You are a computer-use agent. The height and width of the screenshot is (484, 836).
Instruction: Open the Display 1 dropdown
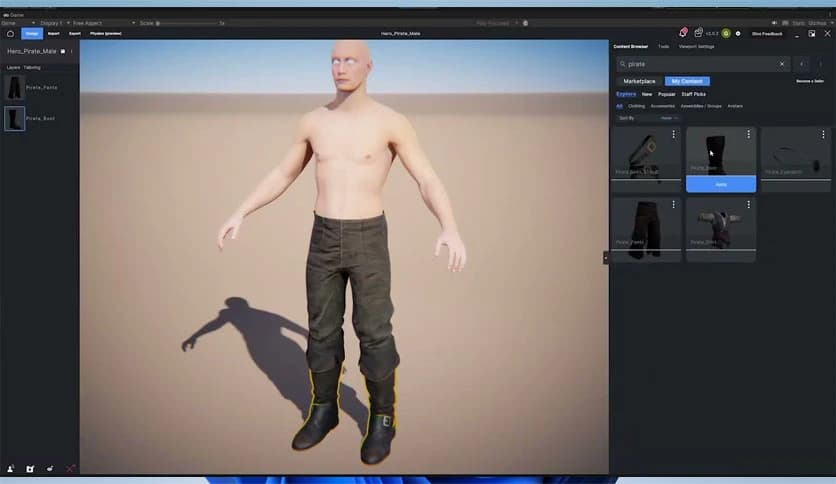coord(55,23)
